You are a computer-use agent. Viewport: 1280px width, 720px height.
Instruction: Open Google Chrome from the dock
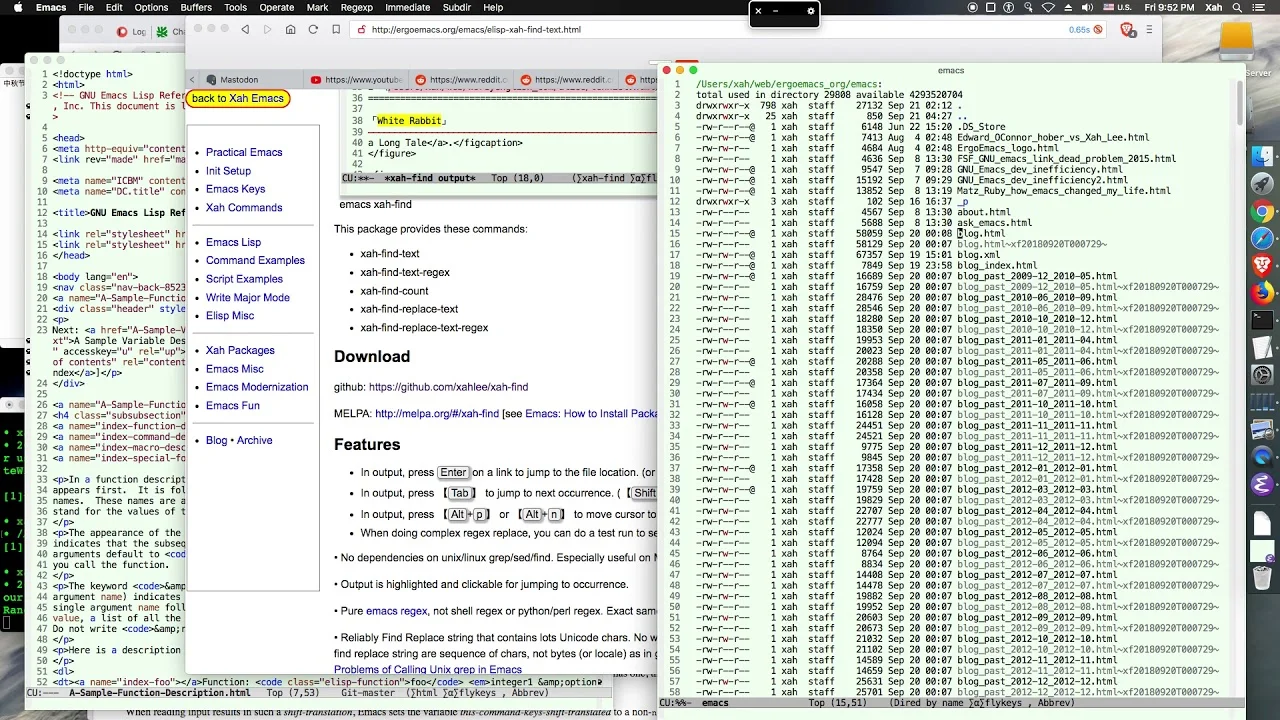coord(1262,211)
